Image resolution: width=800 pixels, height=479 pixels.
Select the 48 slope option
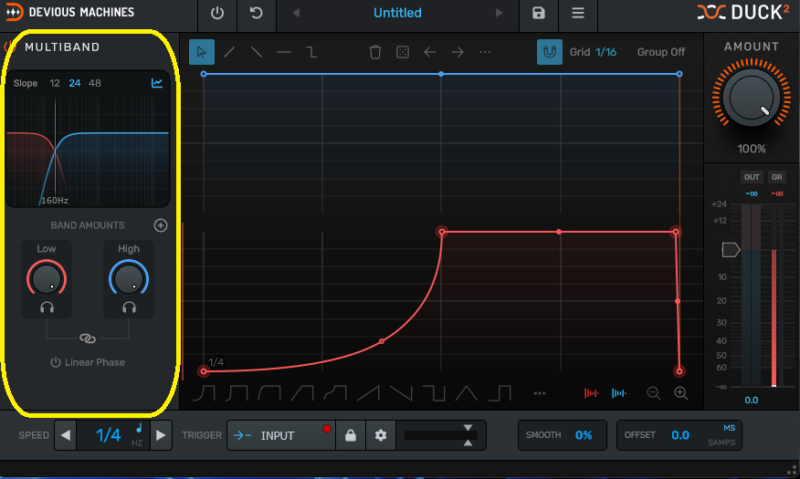(x=94, y=83)
